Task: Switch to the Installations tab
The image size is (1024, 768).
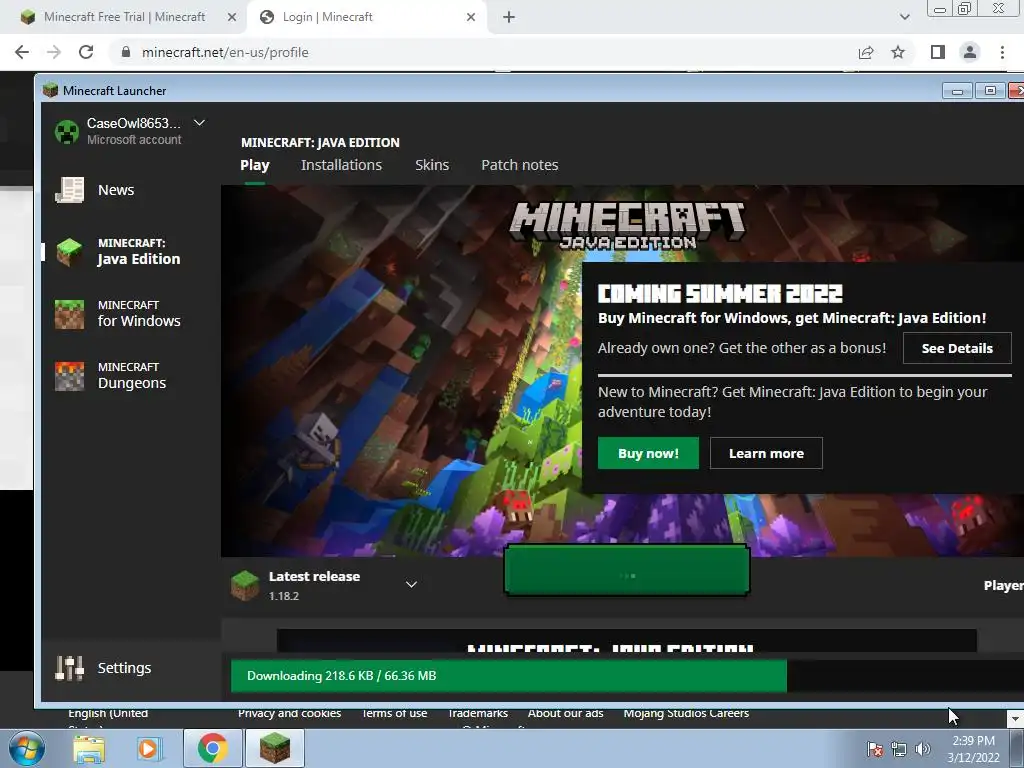Action: [342, 165]
